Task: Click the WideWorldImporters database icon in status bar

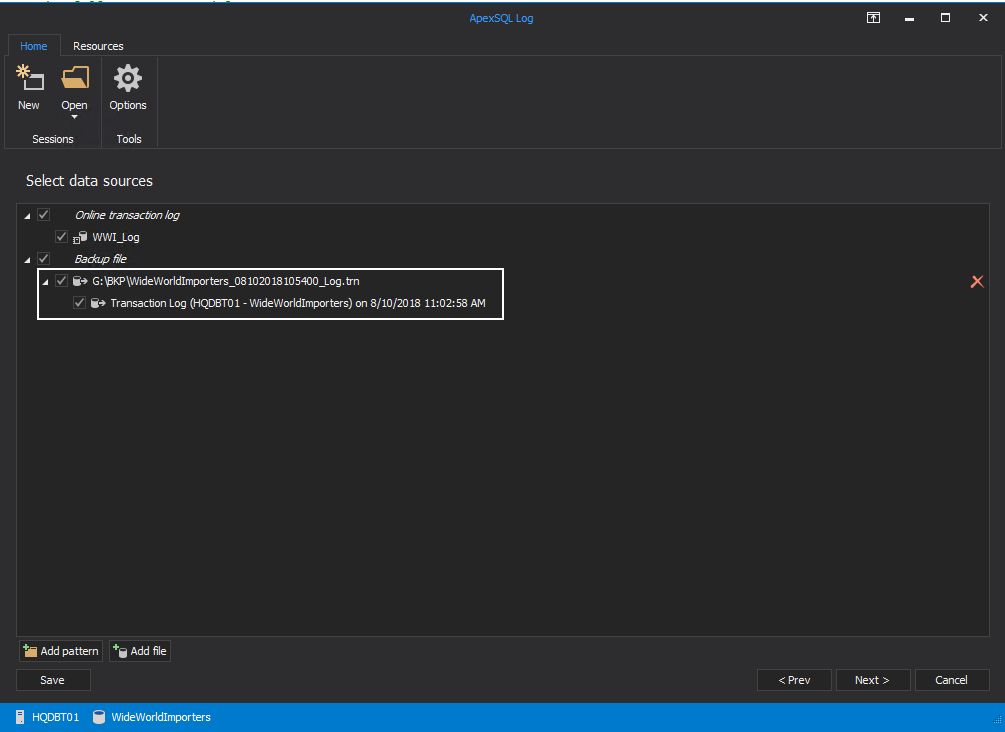Action: click(x=99, y=717)
